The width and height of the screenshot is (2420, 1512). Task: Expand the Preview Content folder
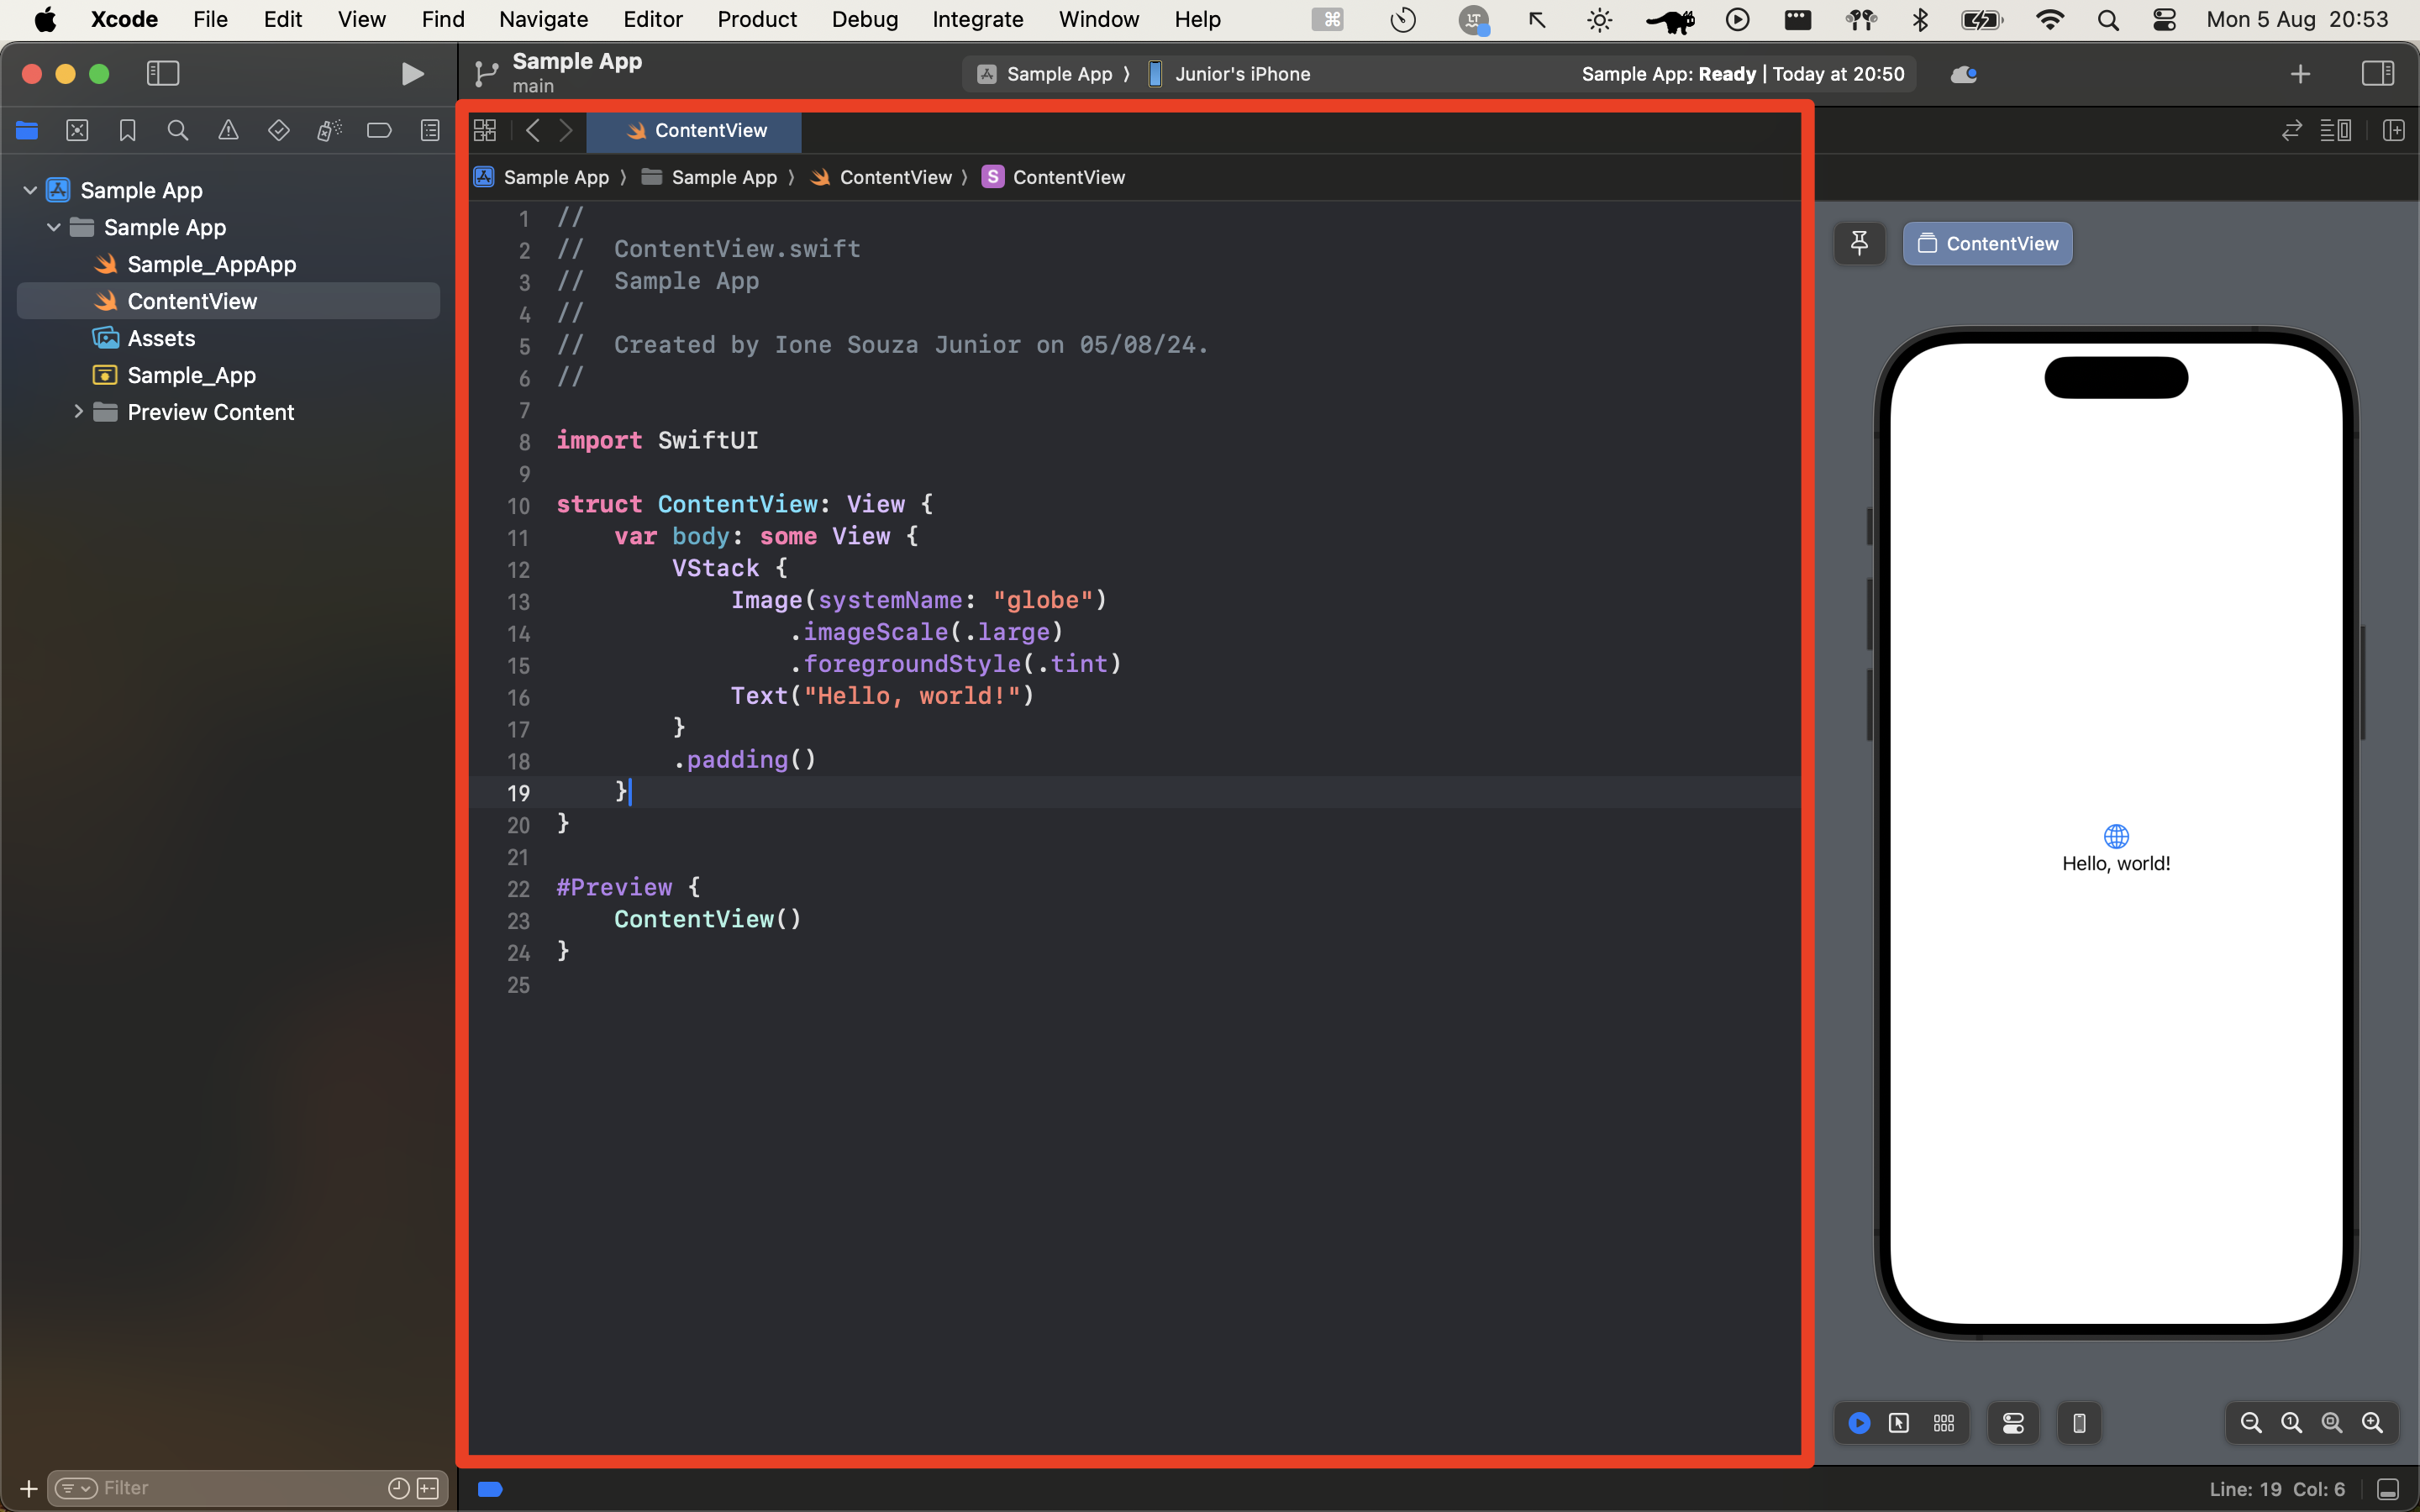tap(76, 411)
